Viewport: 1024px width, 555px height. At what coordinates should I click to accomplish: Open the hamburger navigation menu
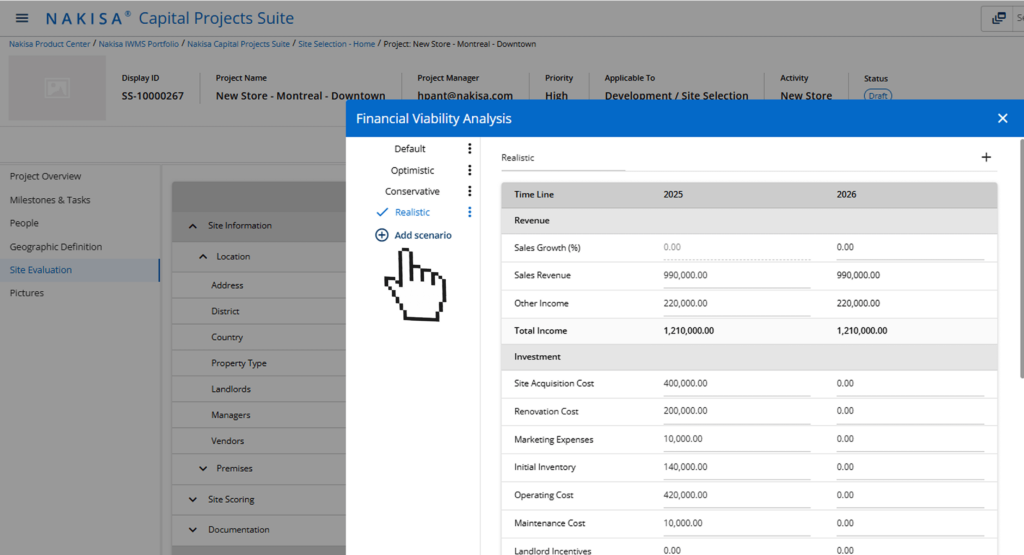22,18
